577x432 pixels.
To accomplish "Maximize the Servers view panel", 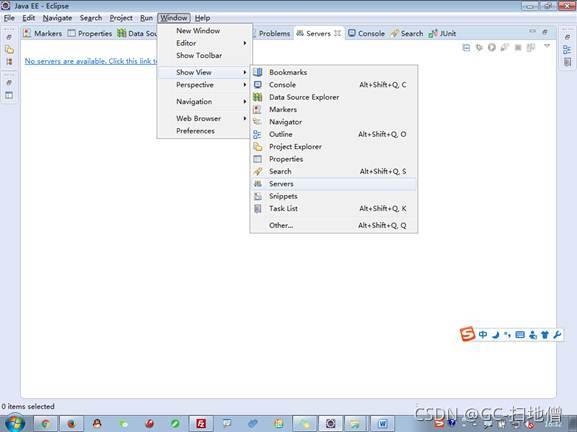I will point(545,32).
